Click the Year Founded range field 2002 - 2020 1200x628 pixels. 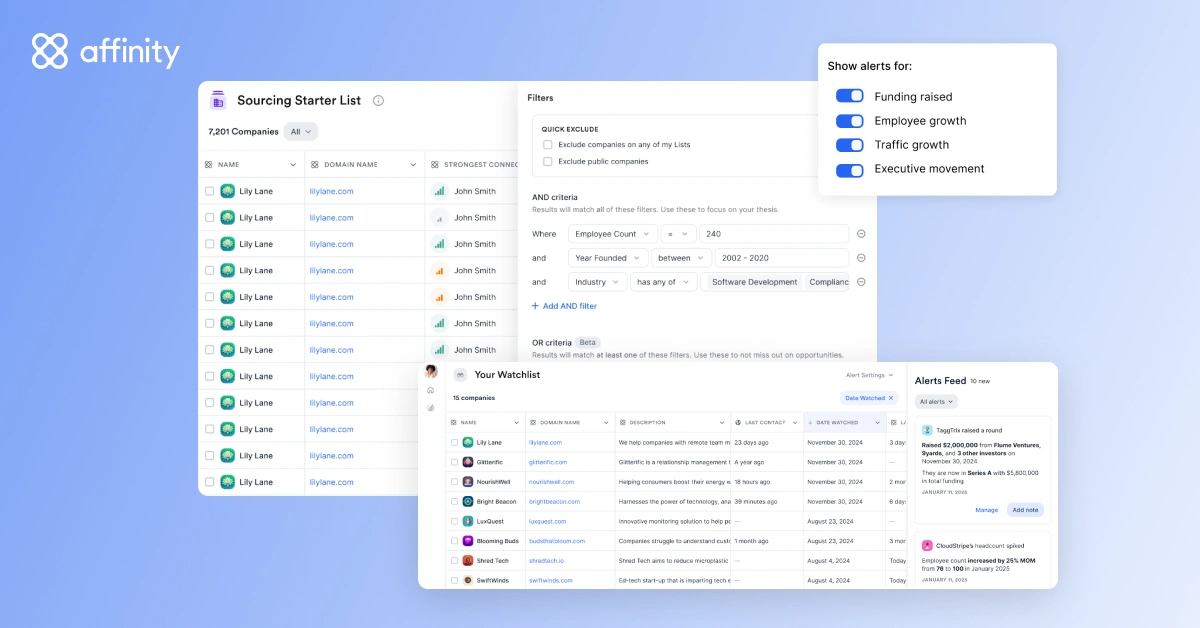coord(781,258)
